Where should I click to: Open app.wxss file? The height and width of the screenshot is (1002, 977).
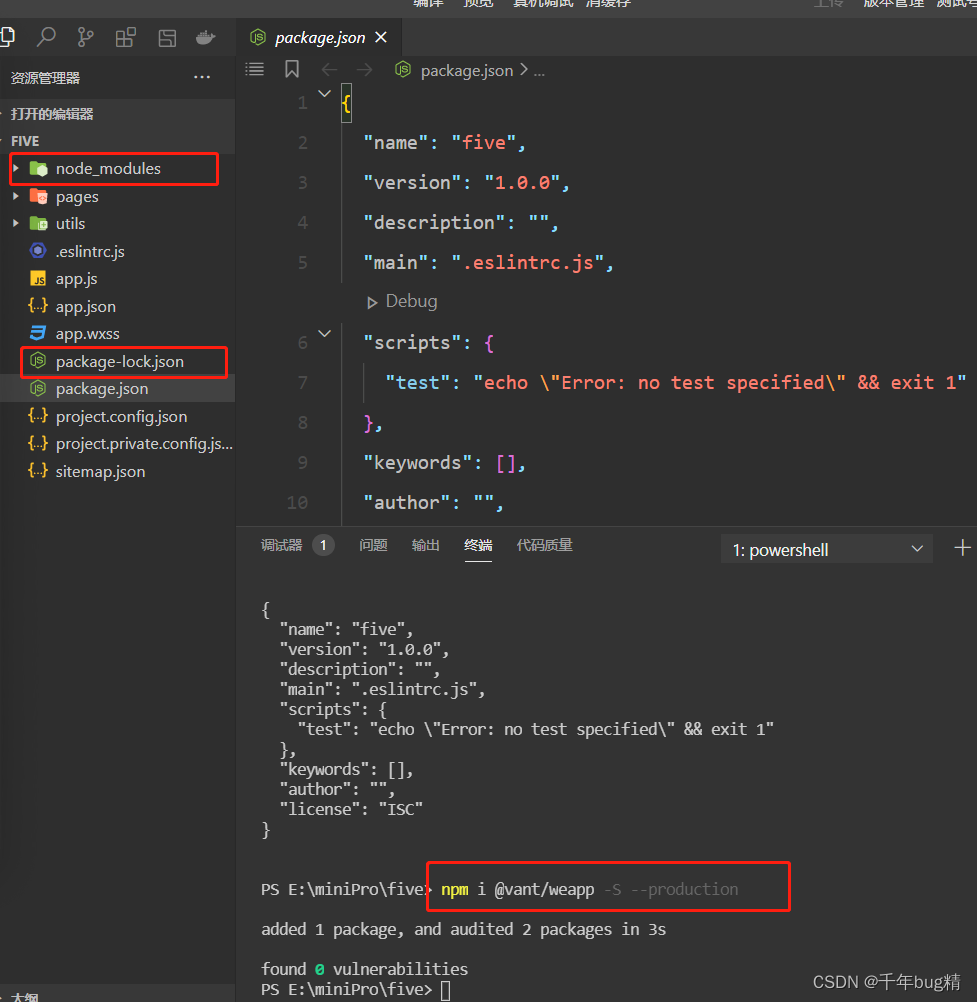click(88, 334)
